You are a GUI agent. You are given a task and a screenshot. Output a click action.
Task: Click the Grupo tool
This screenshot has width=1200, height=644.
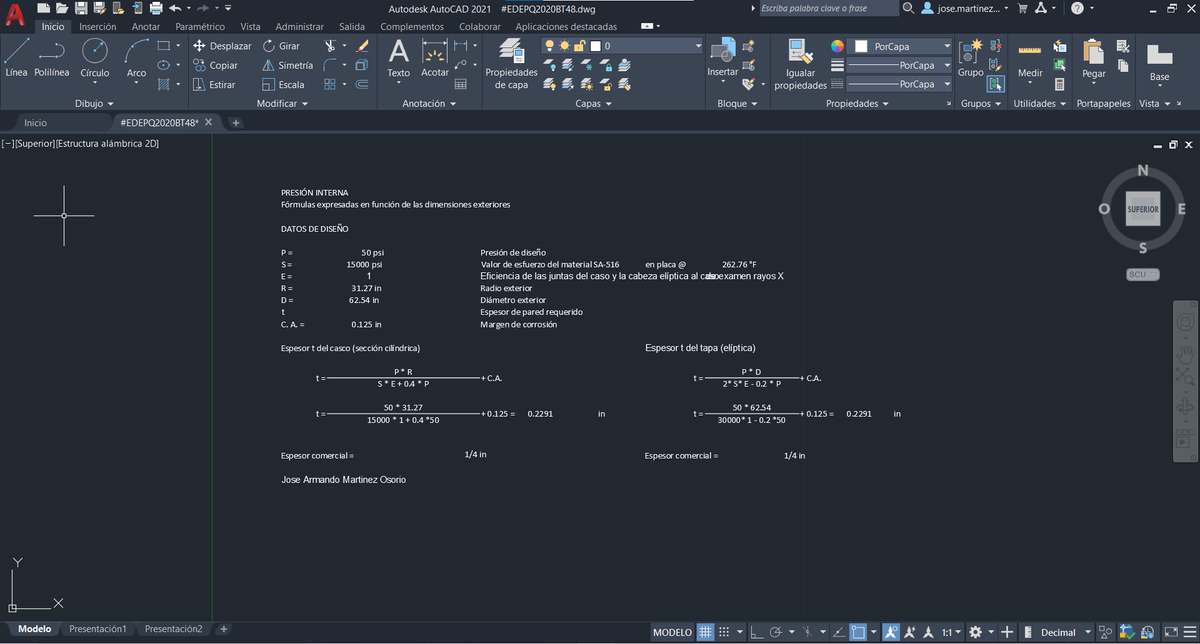tap(969, 58)
